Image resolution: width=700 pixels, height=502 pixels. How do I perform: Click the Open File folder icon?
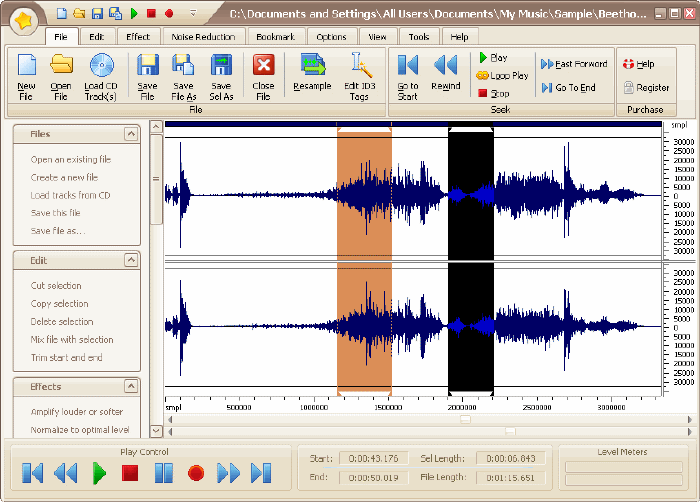click(x=61, y=64)
